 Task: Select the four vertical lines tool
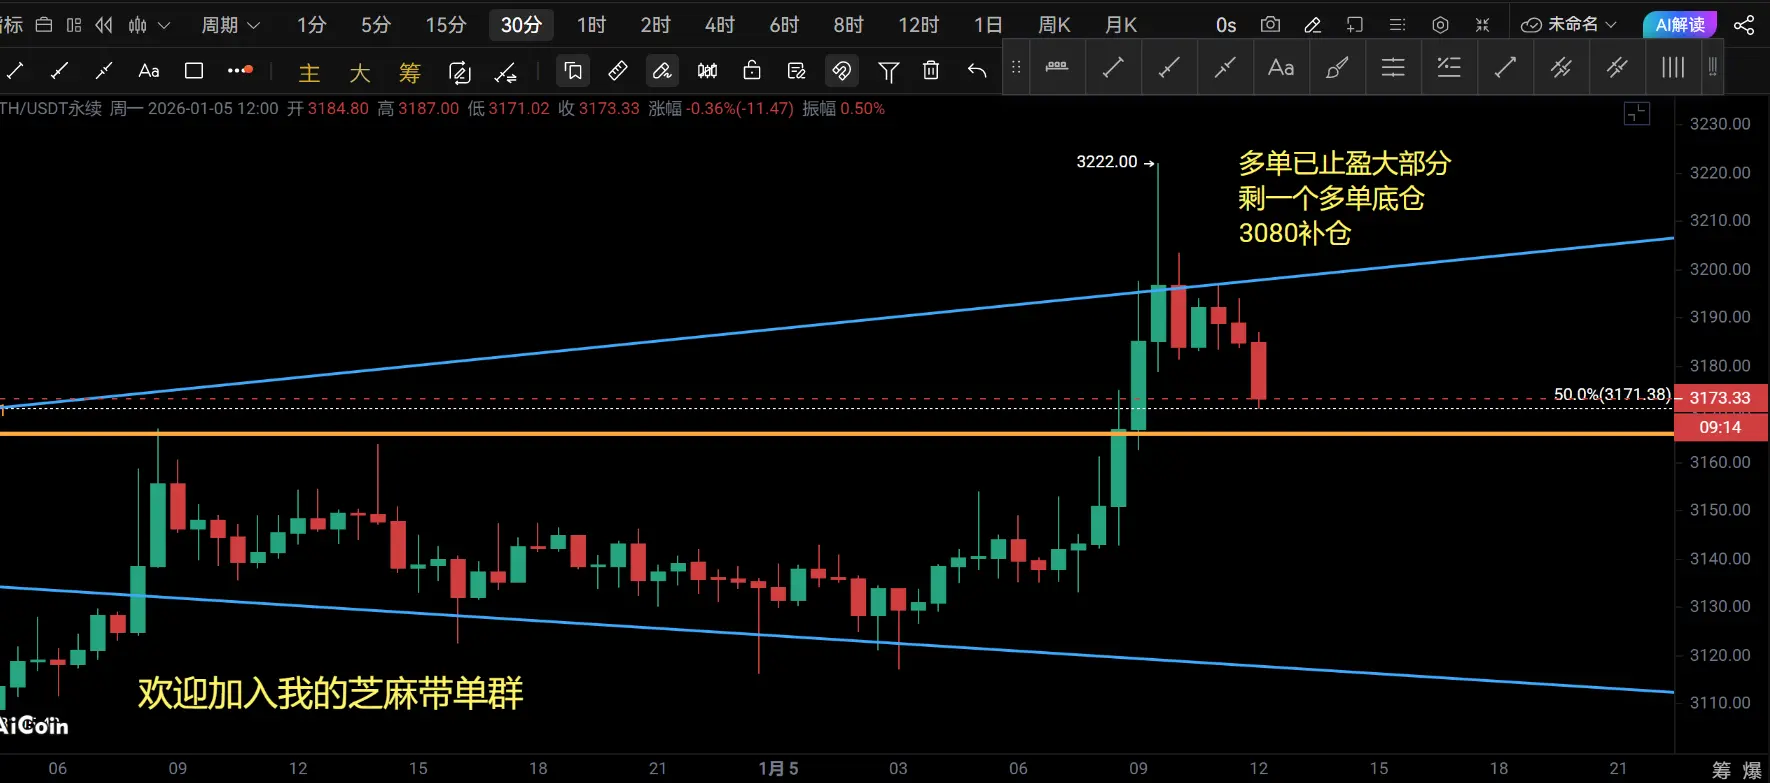coord(1673,67)
